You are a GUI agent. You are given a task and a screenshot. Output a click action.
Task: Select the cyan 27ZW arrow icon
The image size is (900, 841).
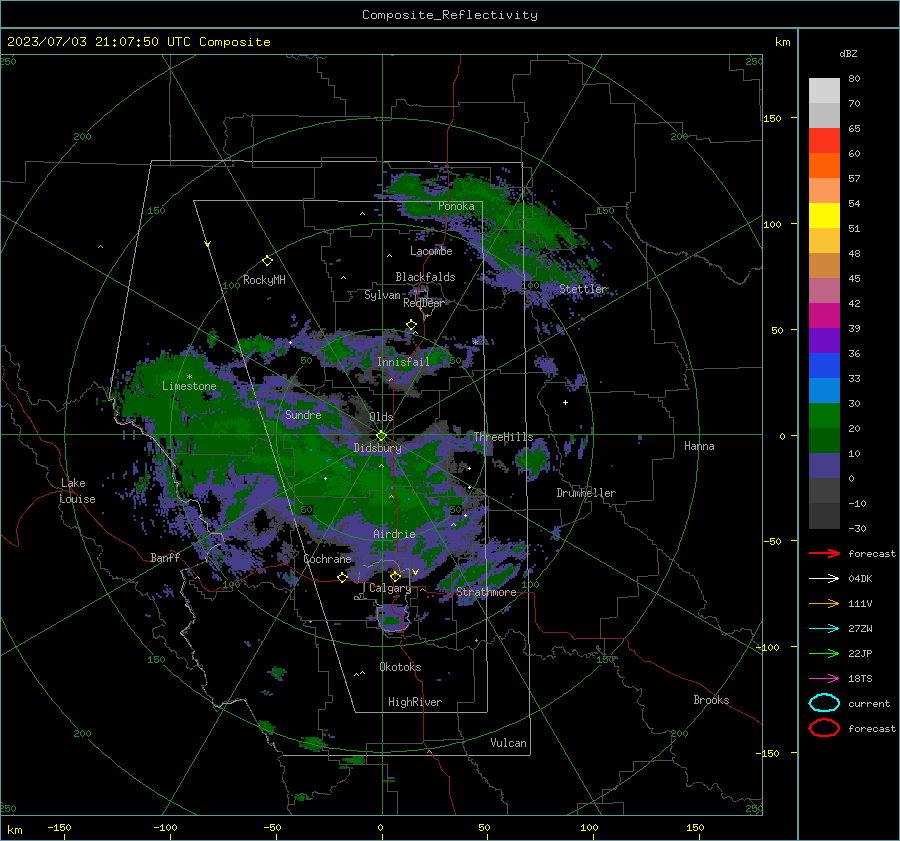(x=824, y=629)
